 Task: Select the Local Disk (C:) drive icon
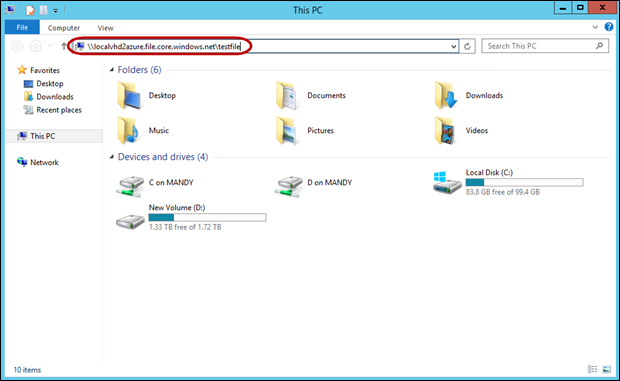click(x=447, y=183)
